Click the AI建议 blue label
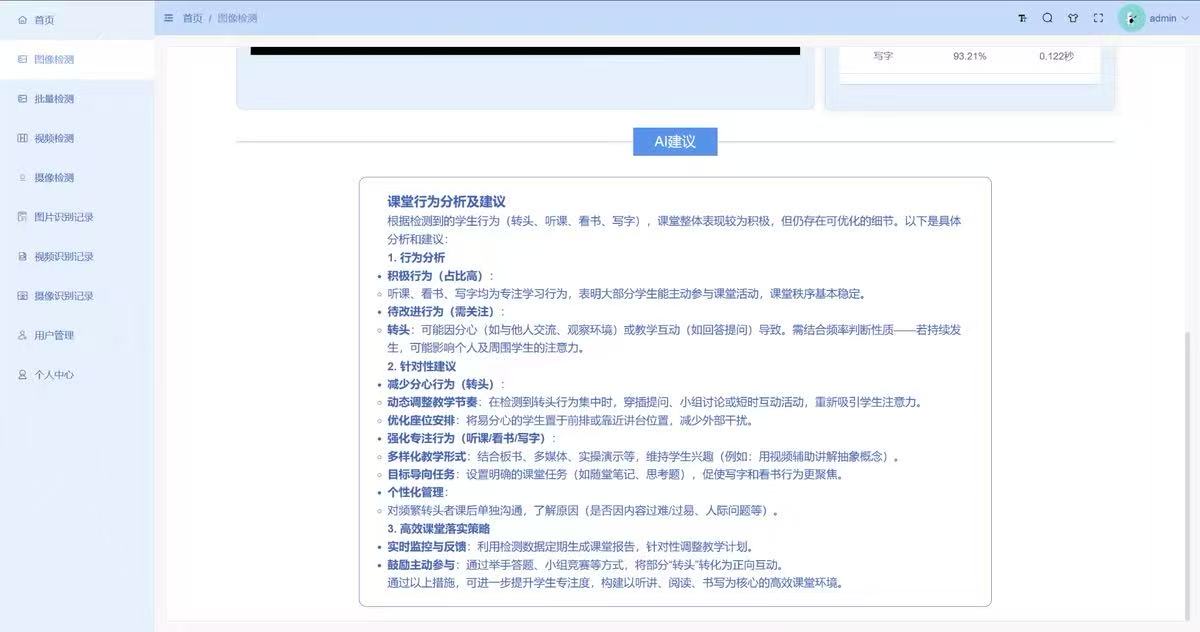The width and height of the screenshot is (1200, 632). [675, 142]
